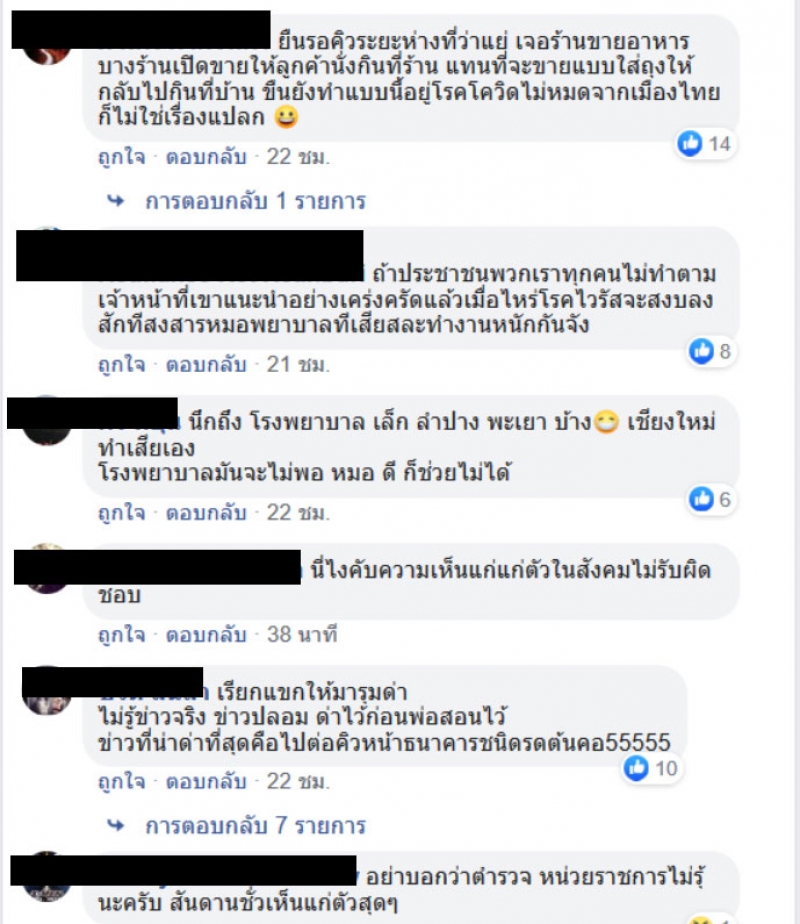Click the smiley emoji after ก็ไม่ใช่เรื่องแปลก

click(286, 117)
